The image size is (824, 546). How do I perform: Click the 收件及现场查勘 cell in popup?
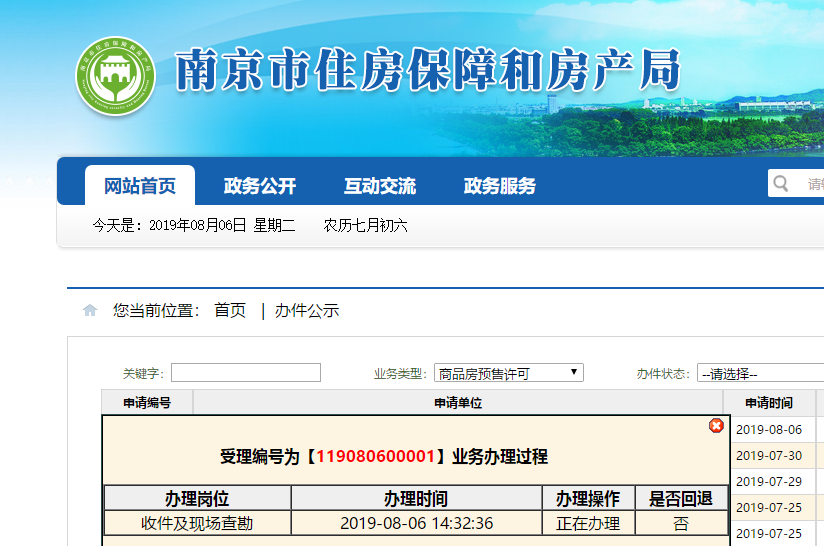pos(197,524)
